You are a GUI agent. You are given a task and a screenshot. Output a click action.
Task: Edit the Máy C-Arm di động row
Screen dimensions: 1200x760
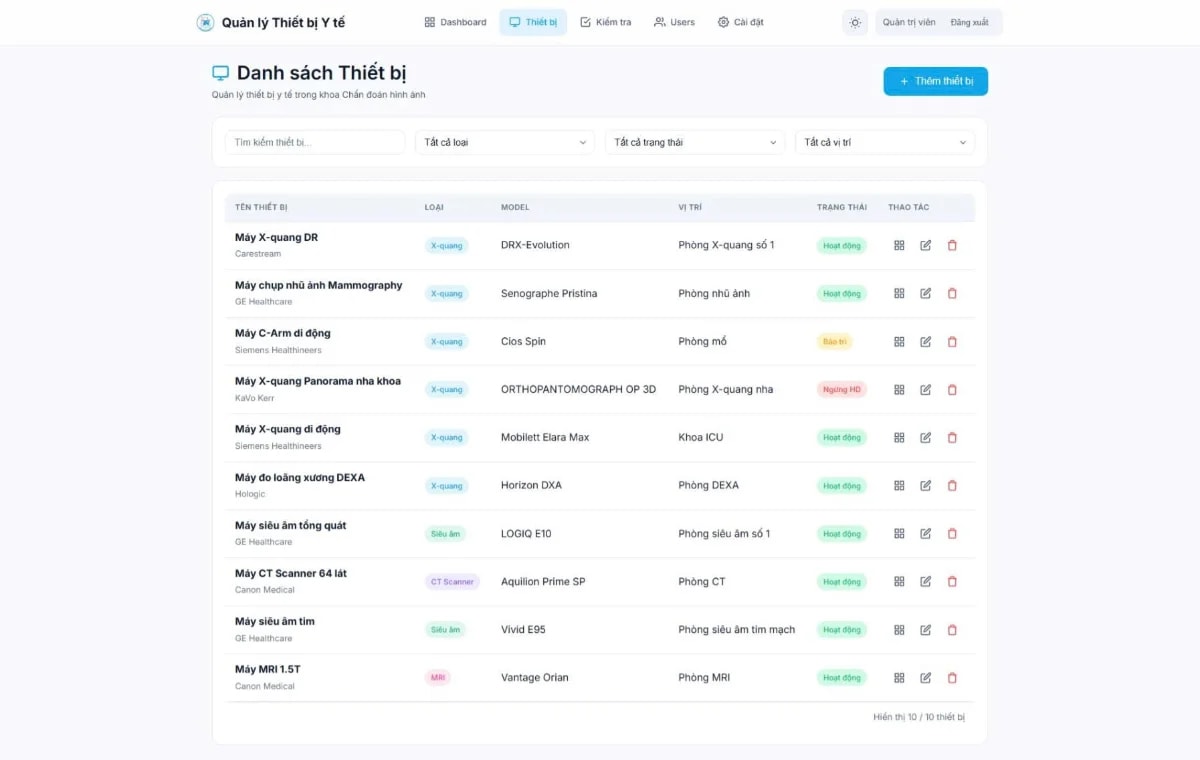tap(926, 341)
